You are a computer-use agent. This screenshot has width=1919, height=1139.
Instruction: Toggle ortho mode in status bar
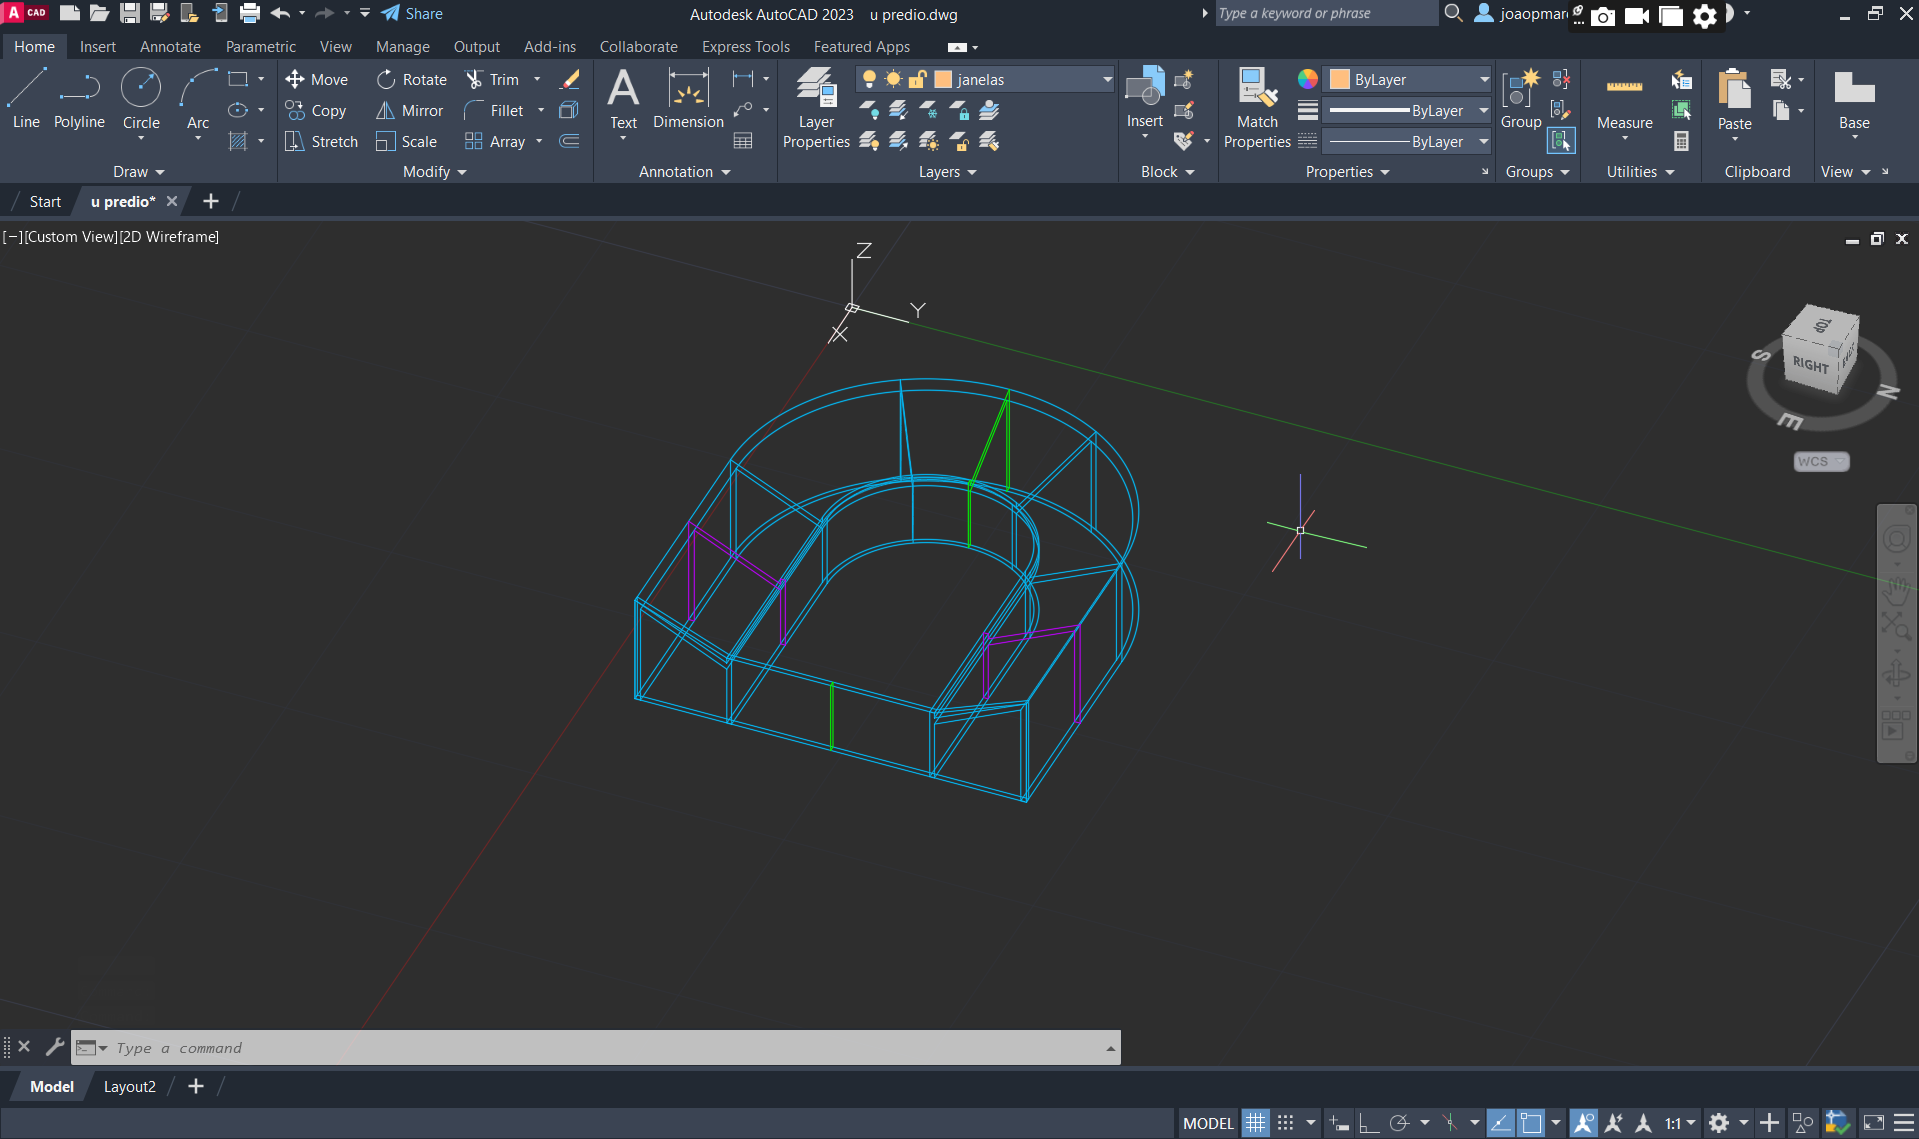1368,1123
